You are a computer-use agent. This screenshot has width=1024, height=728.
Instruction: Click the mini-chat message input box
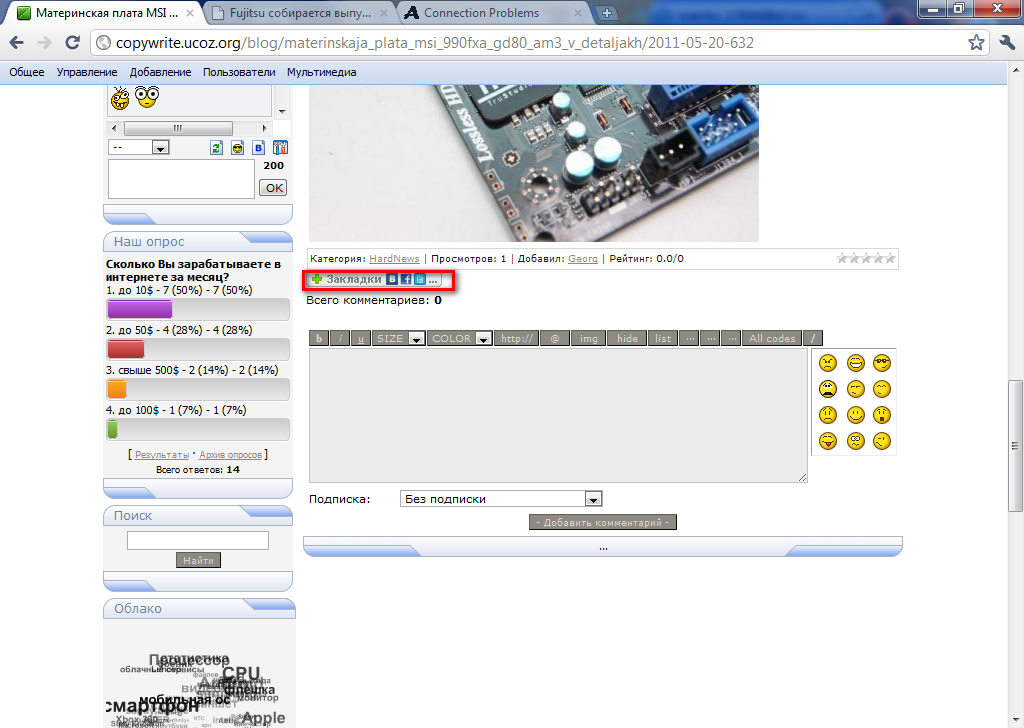181,179
